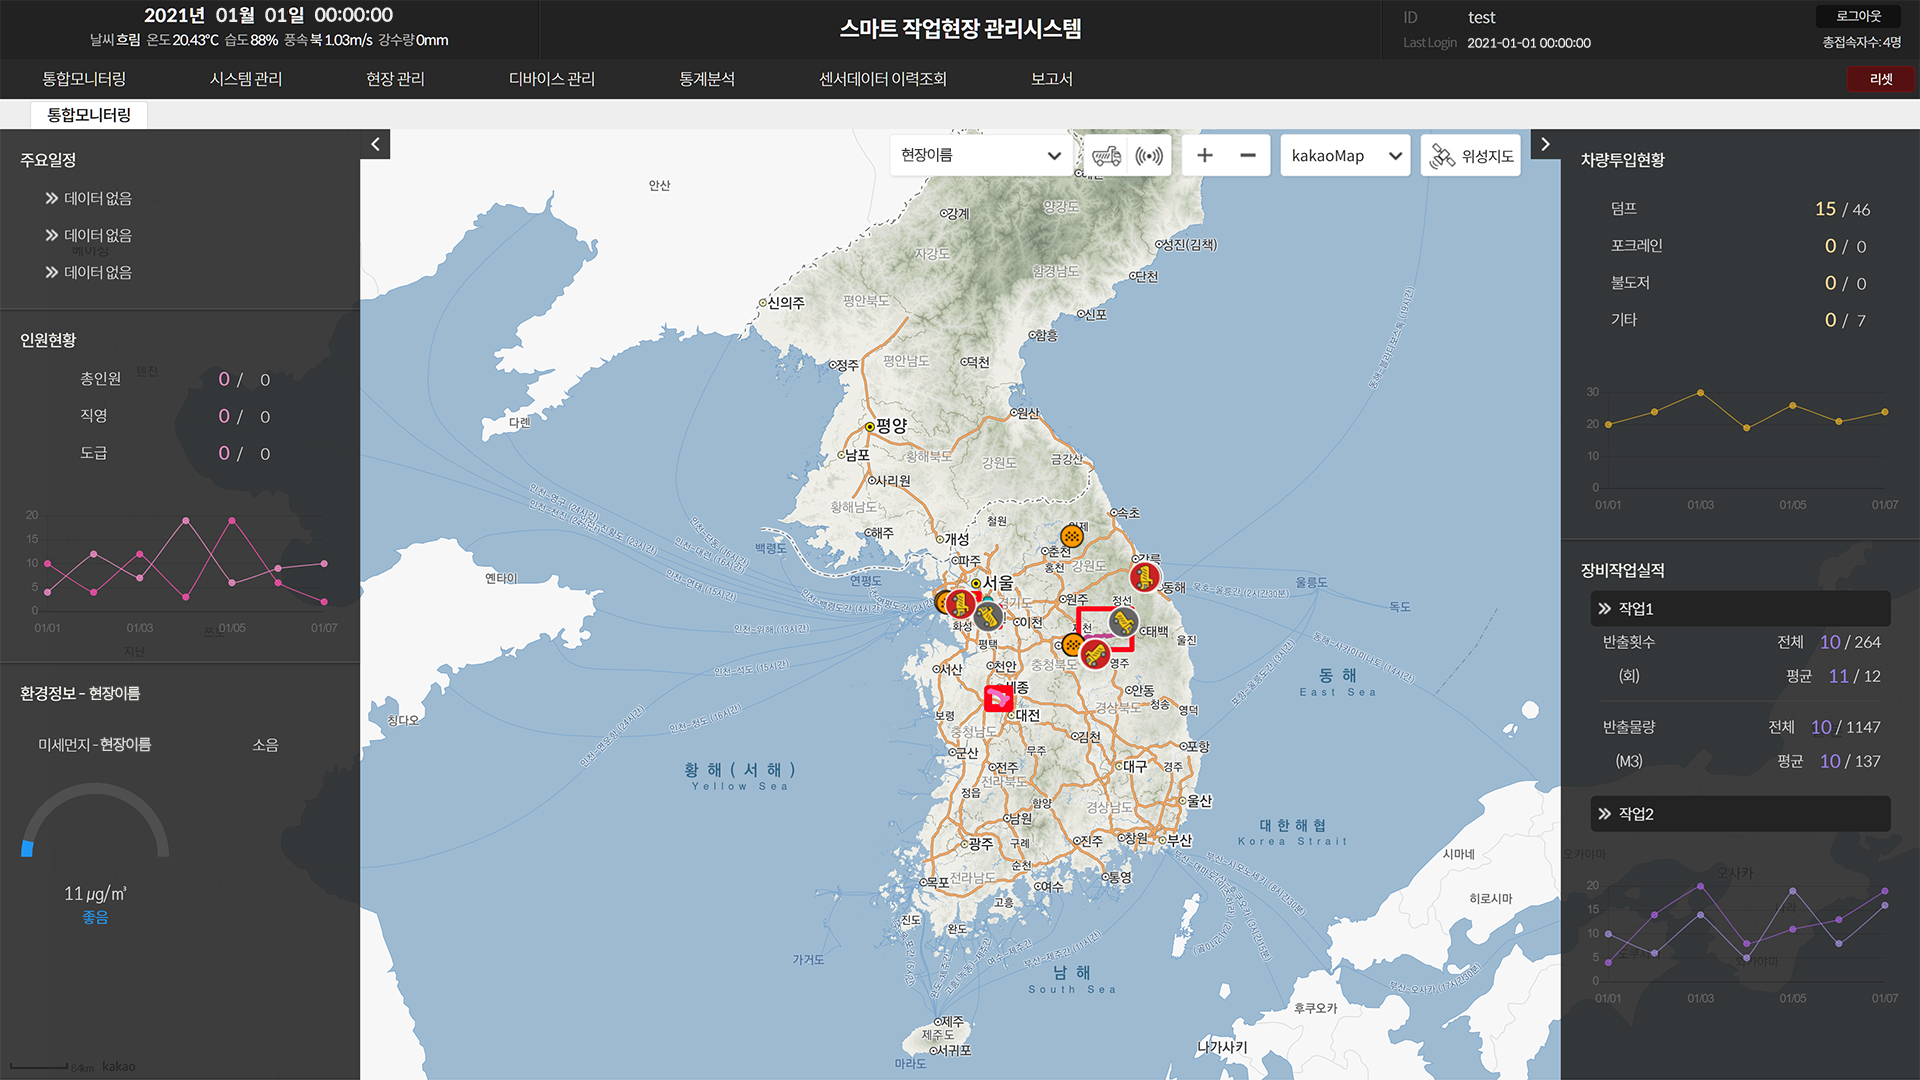Click second 데이터 없음 schedule entry
1920x1080 pixels.
coord(88,235)
